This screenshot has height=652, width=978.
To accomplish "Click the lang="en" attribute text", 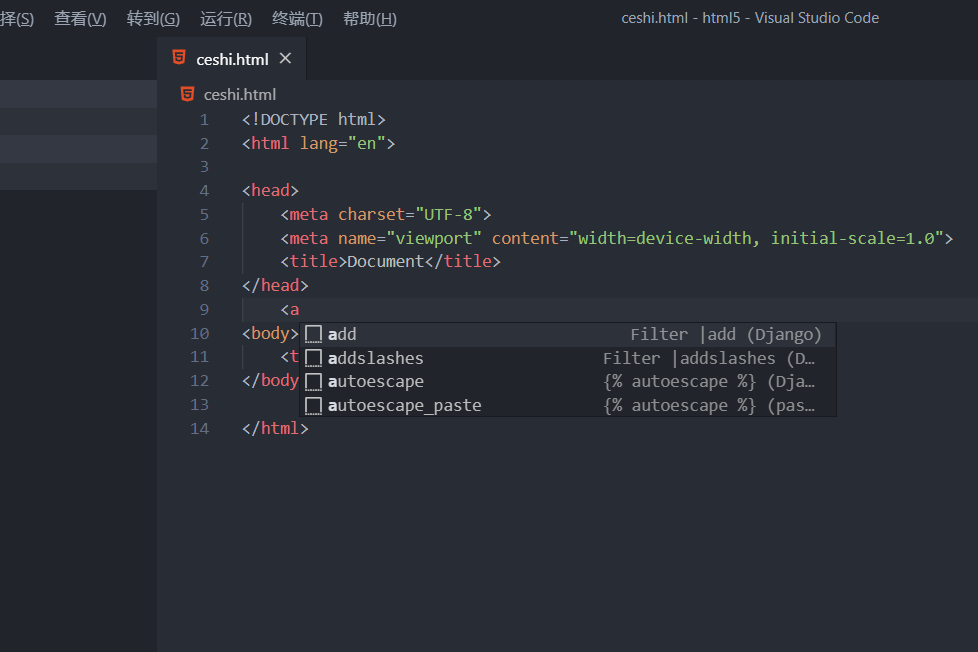I will 343,144.
